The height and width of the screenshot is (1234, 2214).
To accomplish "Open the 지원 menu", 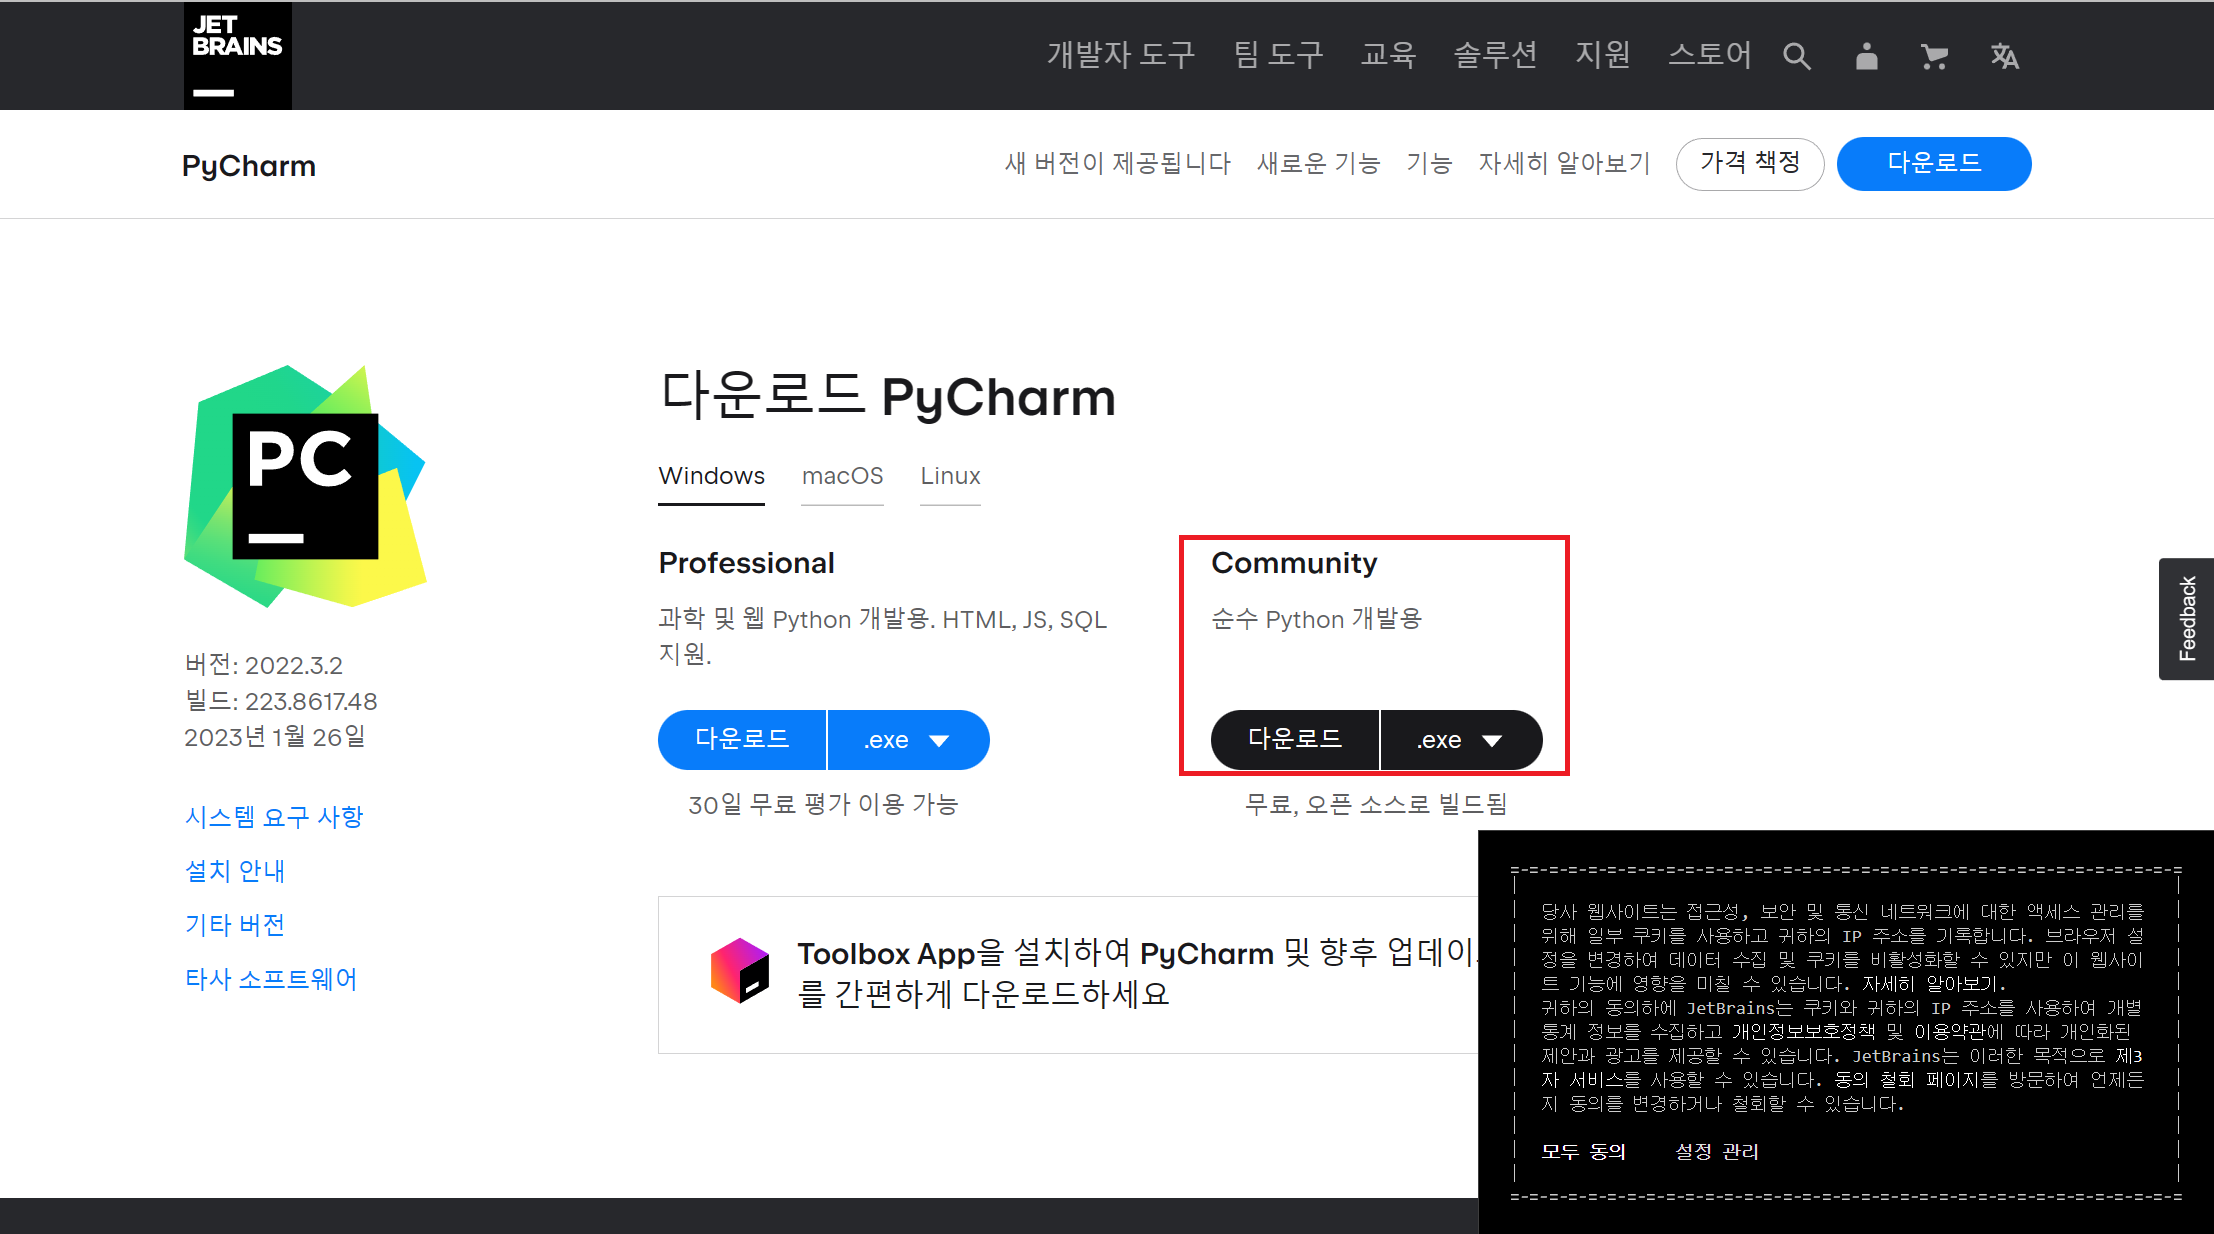I will tap(1603, 54).
